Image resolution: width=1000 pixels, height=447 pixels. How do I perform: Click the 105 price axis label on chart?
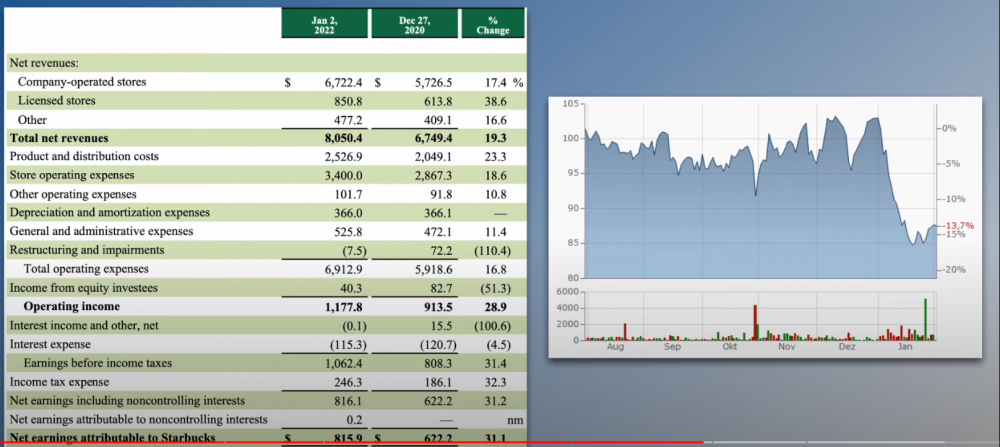570,104
